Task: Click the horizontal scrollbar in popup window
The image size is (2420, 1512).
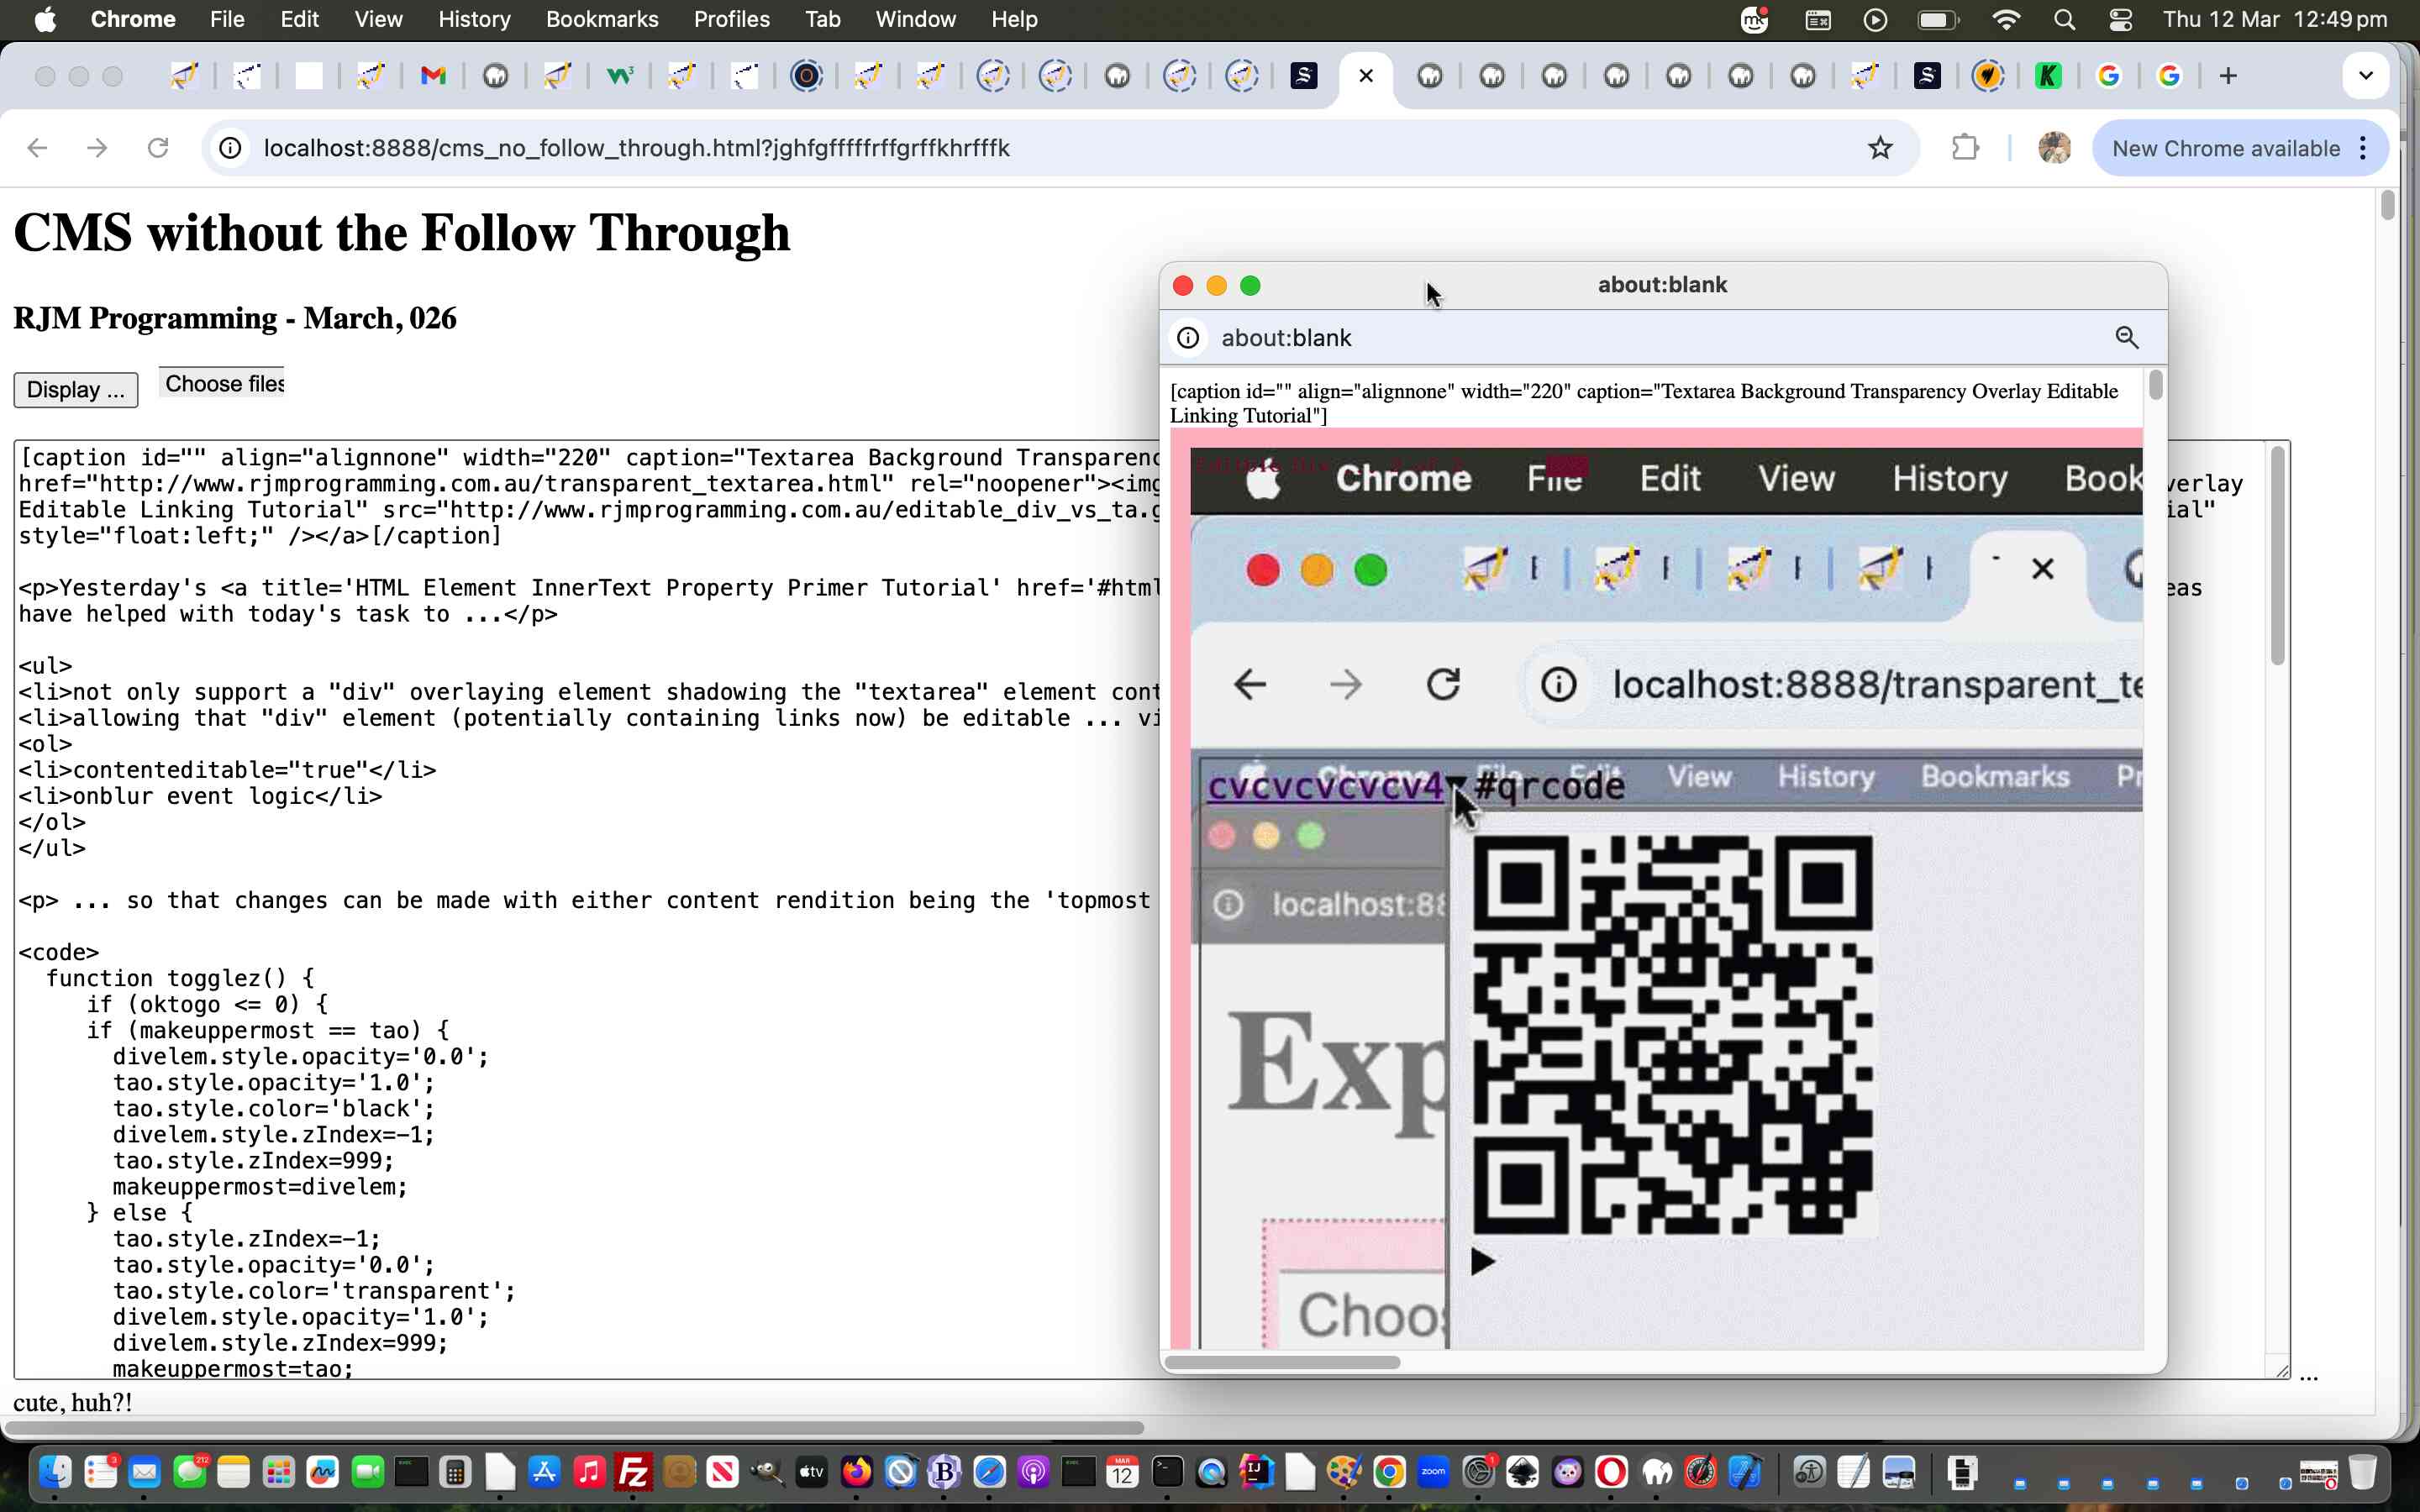Action: (x=1282, y=1362)
